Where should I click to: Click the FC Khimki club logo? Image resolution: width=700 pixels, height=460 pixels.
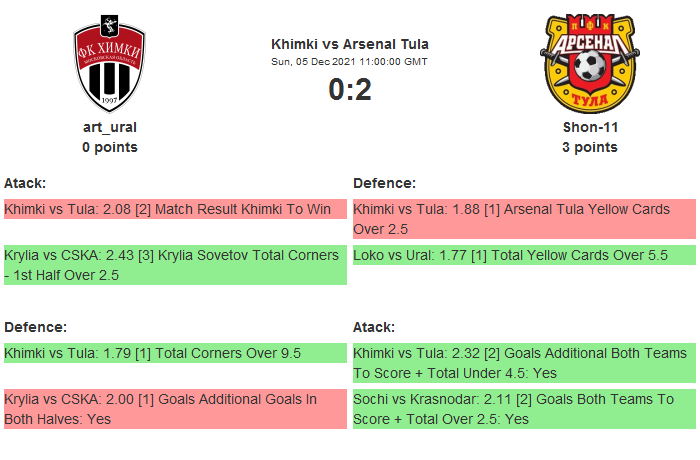[110, 64]
